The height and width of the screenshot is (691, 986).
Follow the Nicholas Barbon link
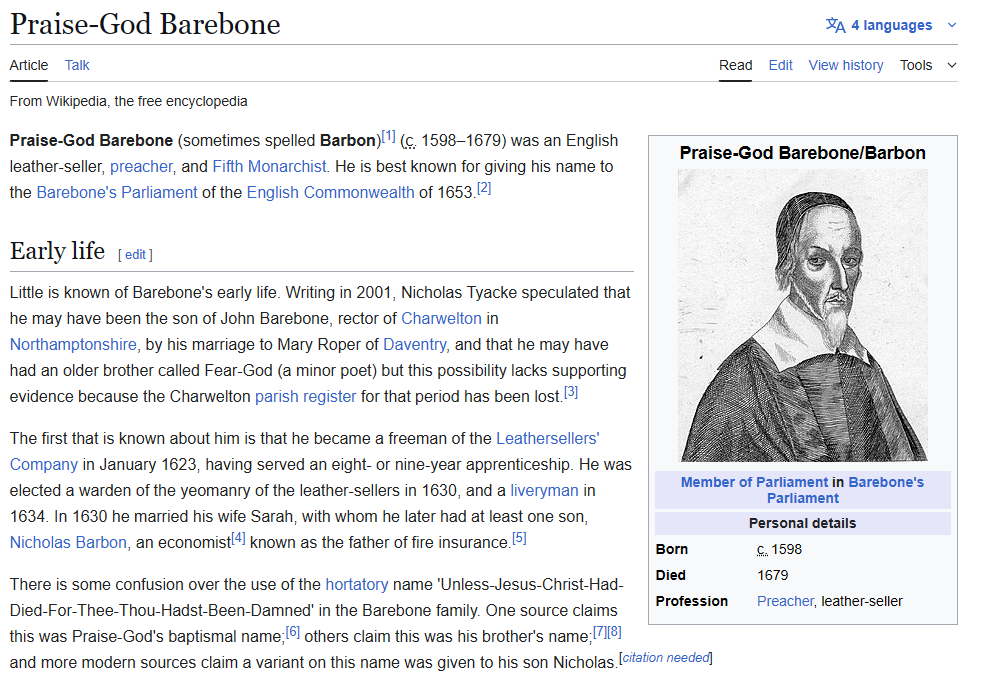click(x=68, y=542)
